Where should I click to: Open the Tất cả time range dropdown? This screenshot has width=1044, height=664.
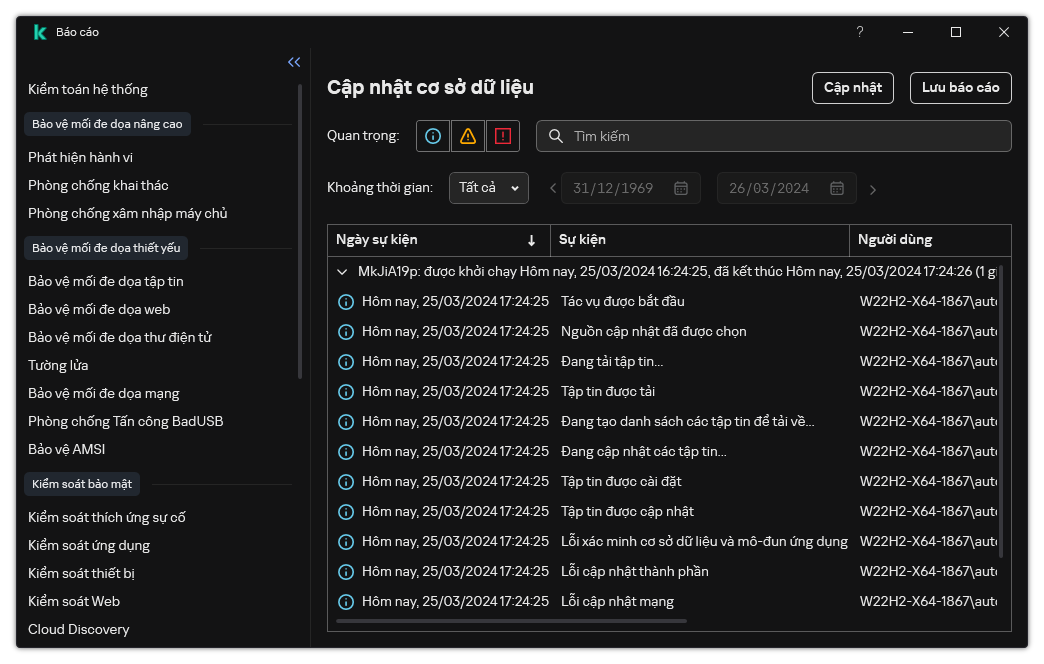(489, 188)
